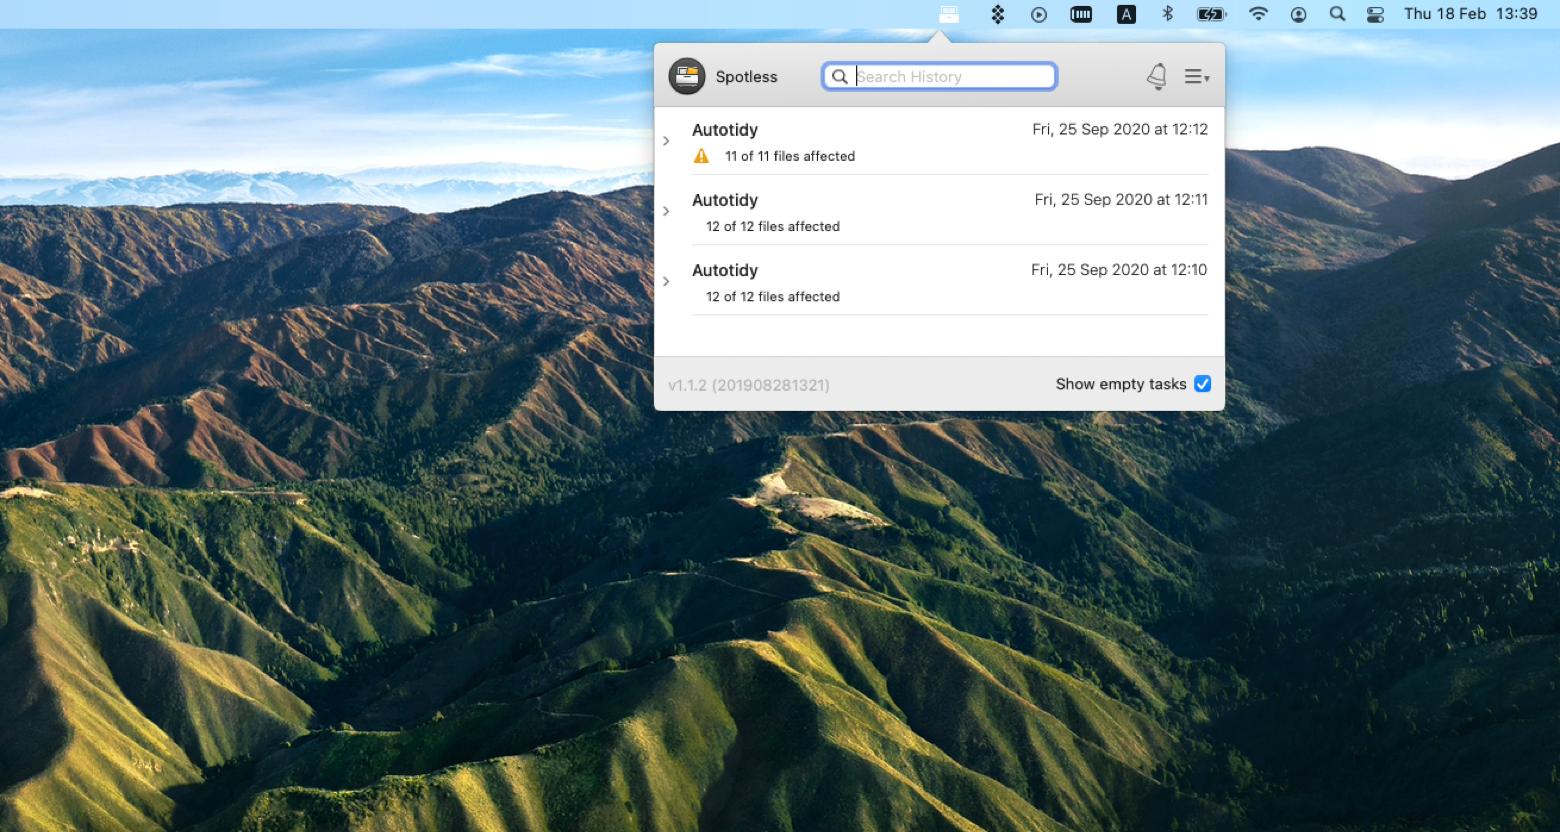Click the Autotidy title dated 12:10

pos(725,270)
